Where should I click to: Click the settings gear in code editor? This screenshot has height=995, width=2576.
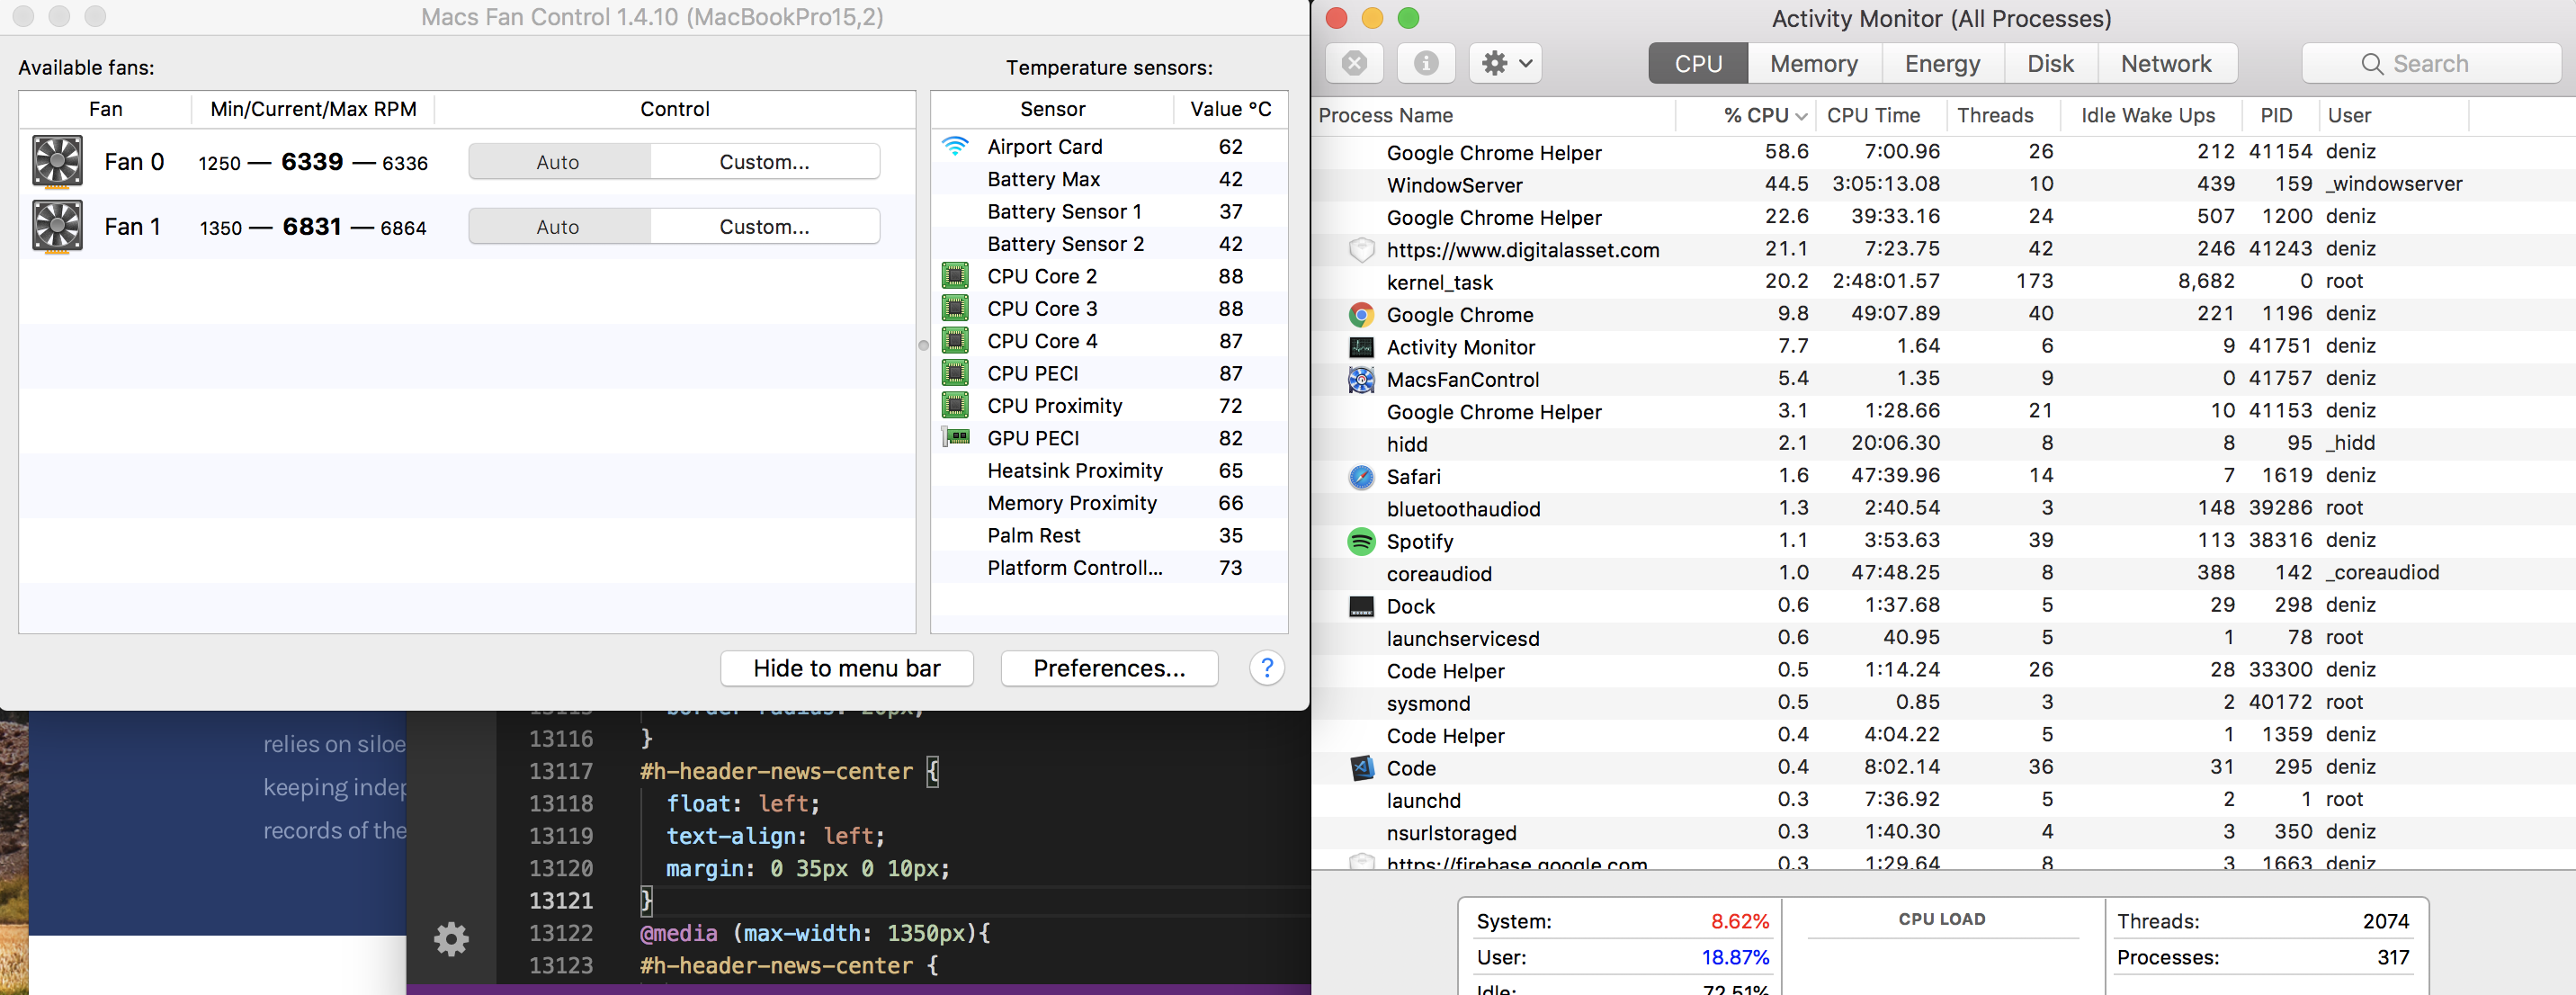[451, 938]
